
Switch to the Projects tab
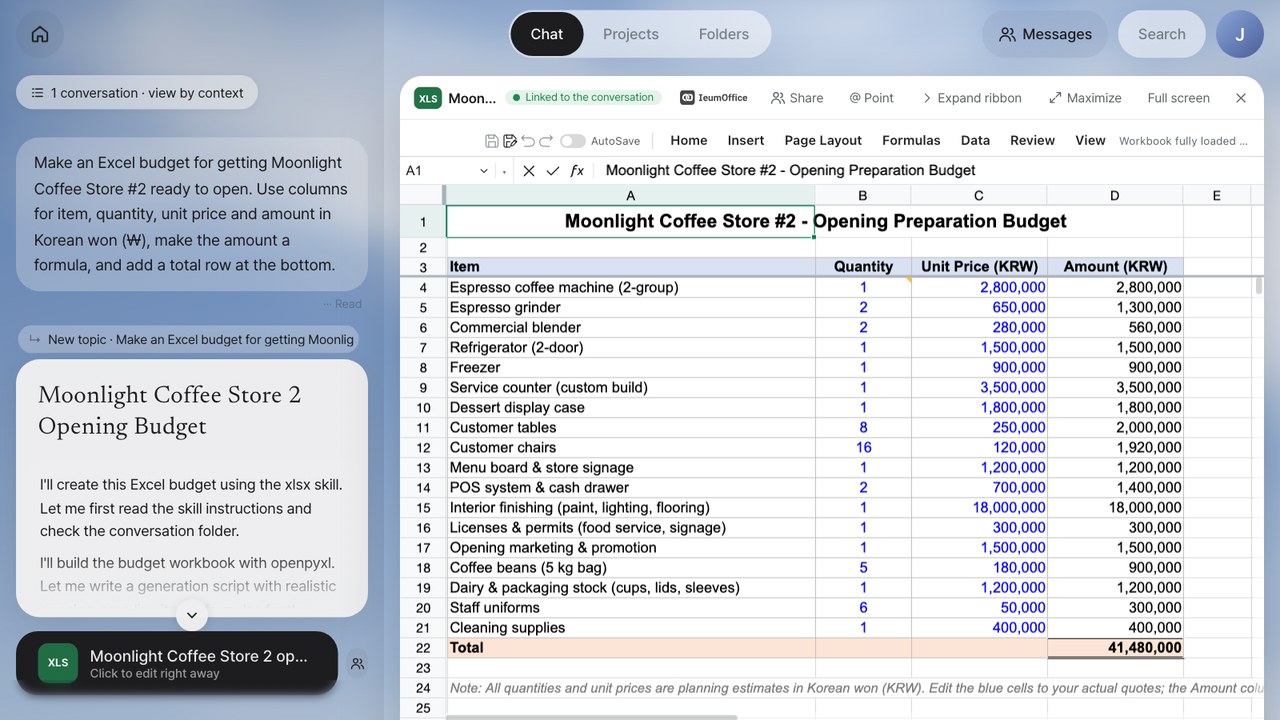[631, 34]
